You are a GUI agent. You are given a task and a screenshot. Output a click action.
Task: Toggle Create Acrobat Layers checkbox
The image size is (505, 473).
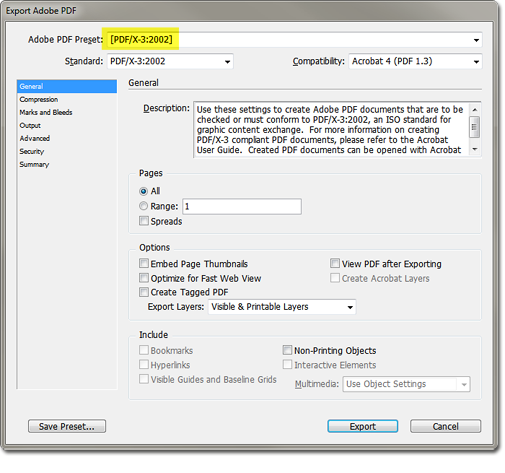point(335,278)
